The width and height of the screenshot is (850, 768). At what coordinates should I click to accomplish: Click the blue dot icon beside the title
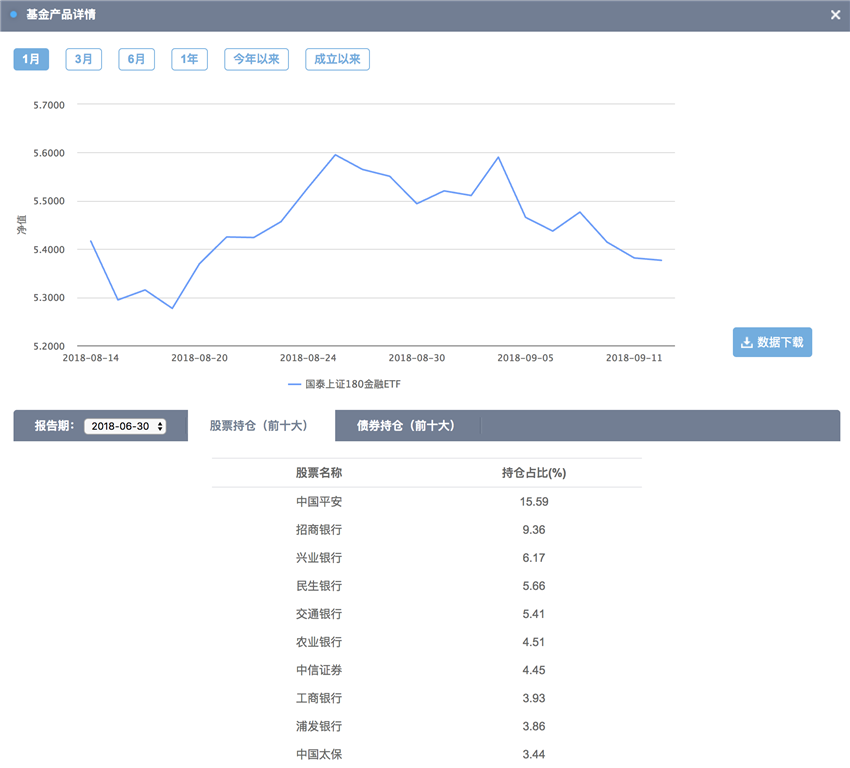coord(13,15)
